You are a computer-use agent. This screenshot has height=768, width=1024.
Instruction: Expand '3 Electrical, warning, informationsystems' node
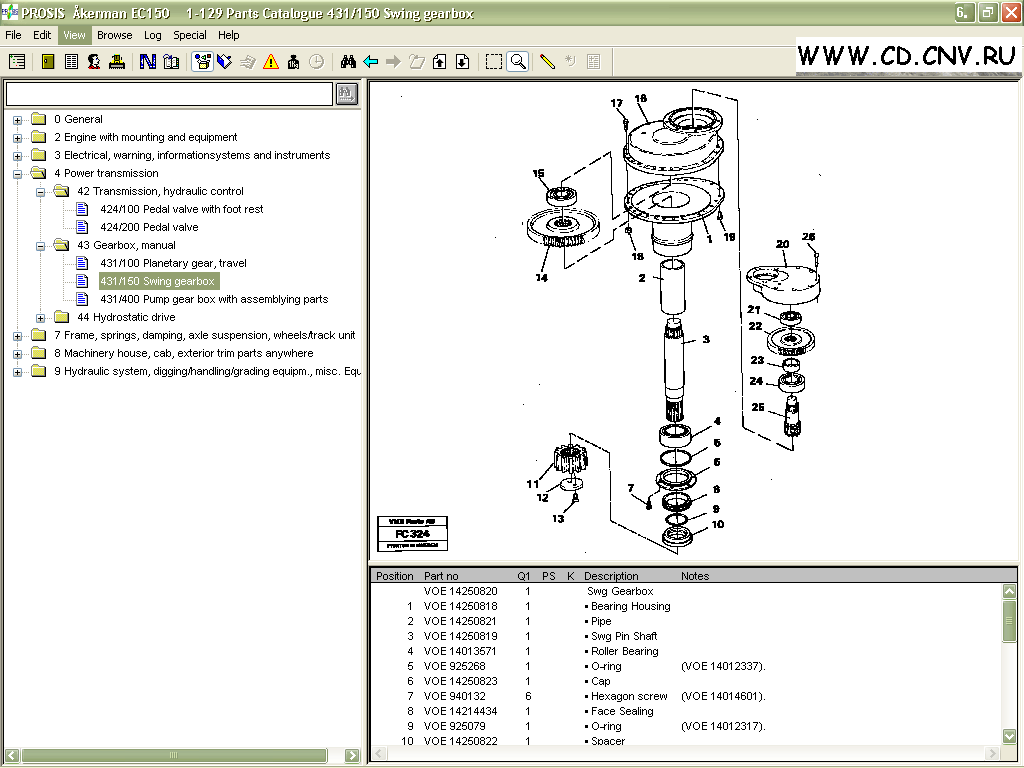[x=18, y=156]
